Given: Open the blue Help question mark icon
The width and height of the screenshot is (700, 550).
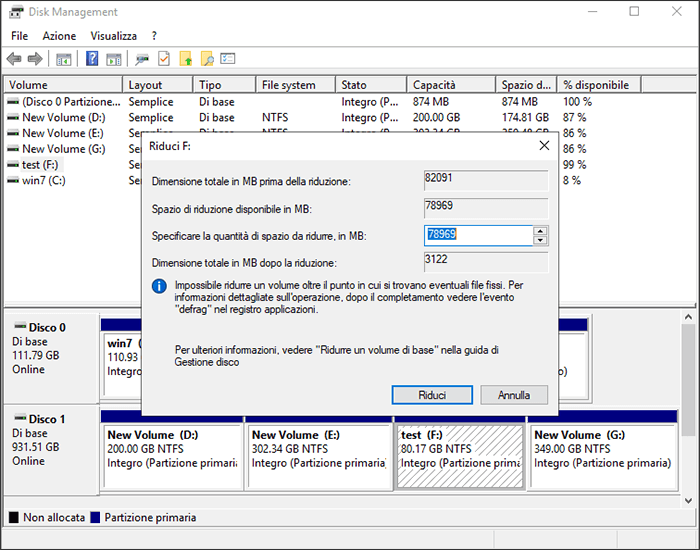Looking at the screenshot, I should click(92, 58).
